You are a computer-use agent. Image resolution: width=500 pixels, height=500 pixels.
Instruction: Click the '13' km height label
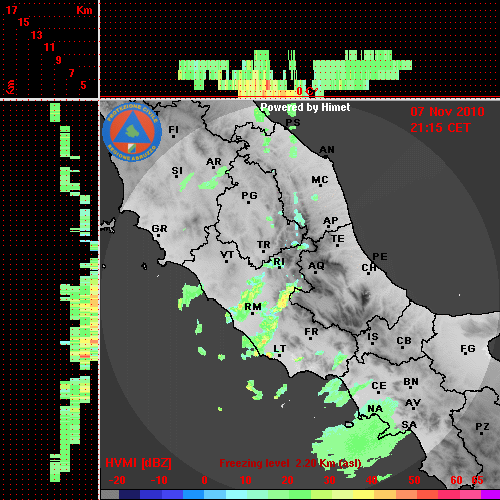pyautogui.click(x=37, y=35)
